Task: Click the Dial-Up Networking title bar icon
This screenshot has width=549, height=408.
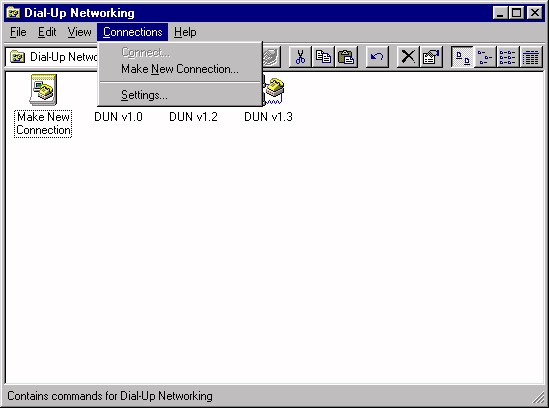Action: pyautogui.click(x=14, y=13)
